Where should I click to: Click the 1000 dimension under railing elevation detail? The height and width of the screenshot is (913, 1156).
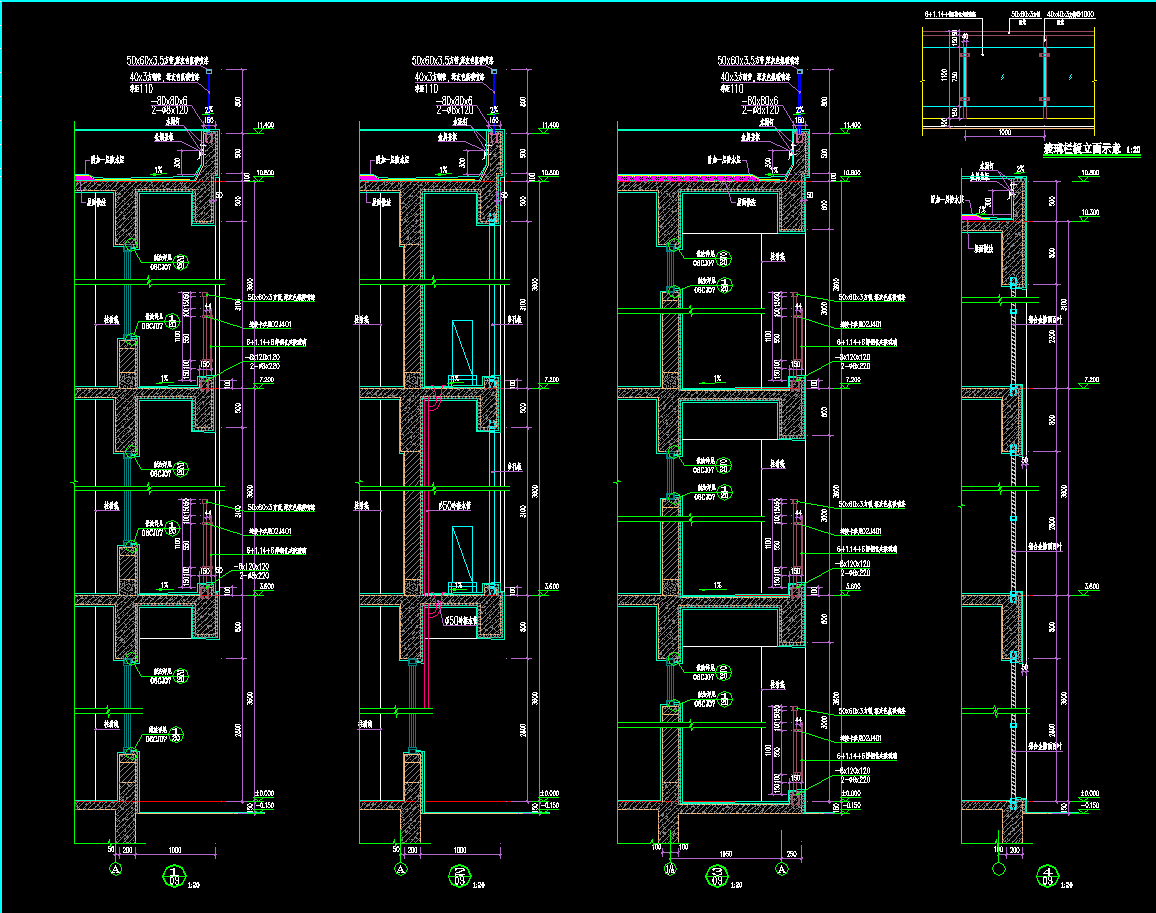(x=1006, y=131)
